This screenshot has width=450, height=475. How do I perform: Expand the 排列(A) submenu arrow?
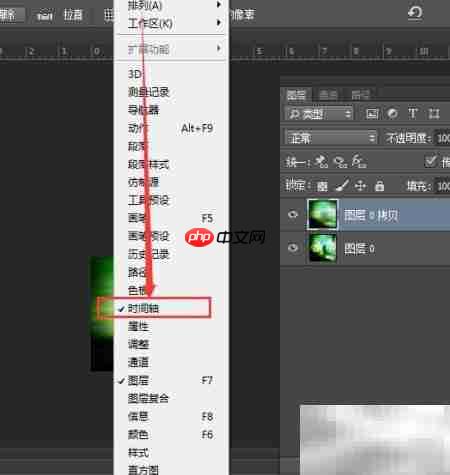click(x=219, y=5)
